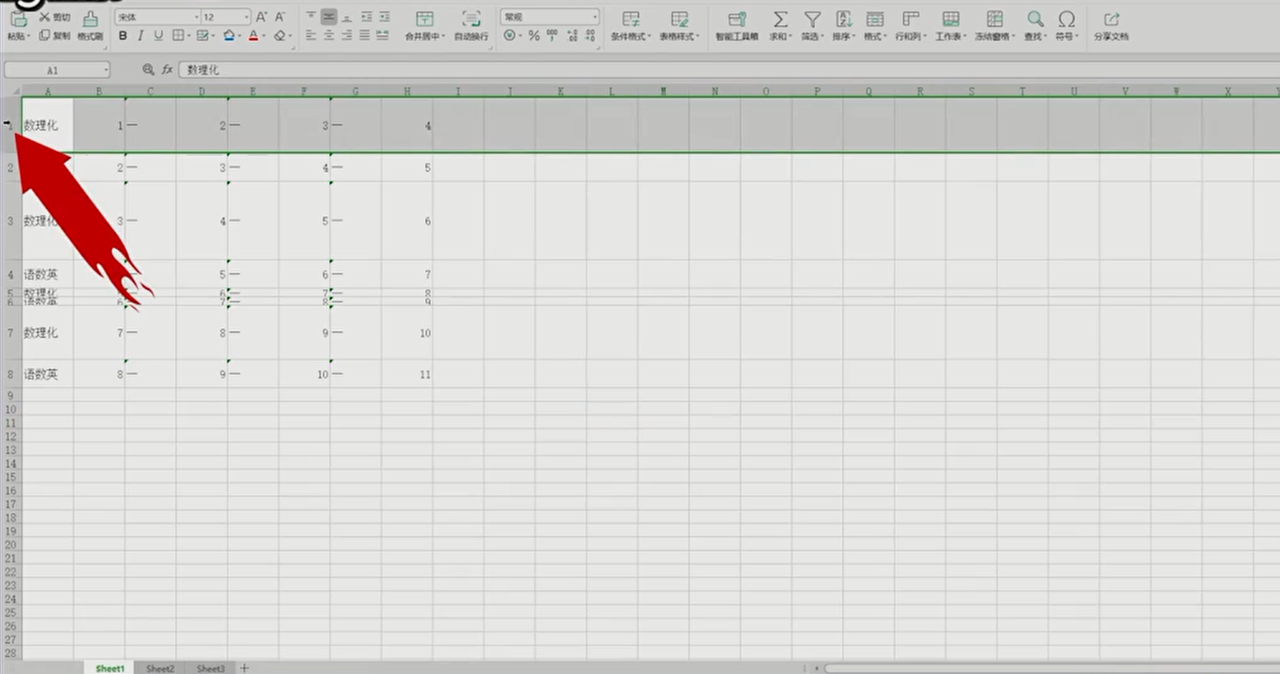The width and height of the screenshot is (1280, 674).
Task: Add a new sheet with plus button
Action: (x=244, y=668)
